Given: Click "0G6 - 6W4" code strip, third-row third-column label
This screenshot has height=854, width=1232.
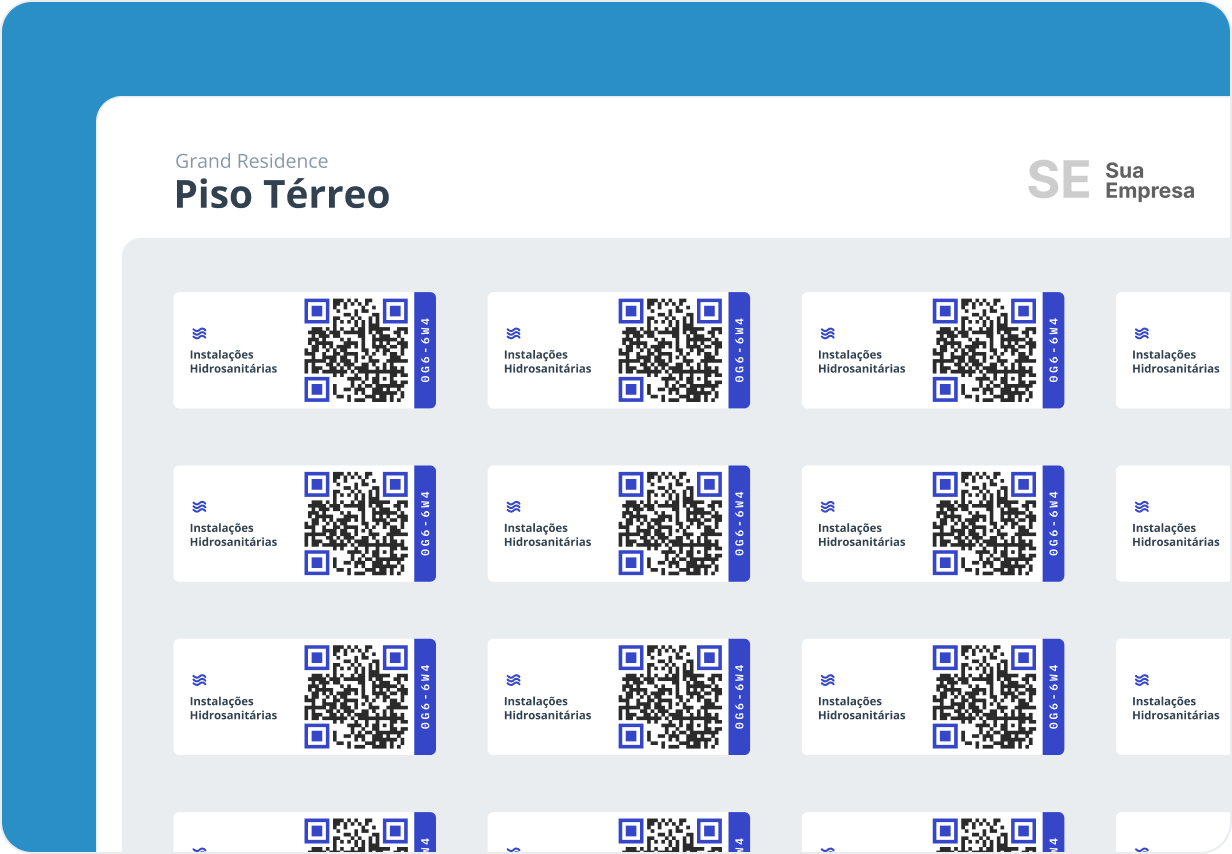Looking at the screenshot, I should coord(1053,696).
